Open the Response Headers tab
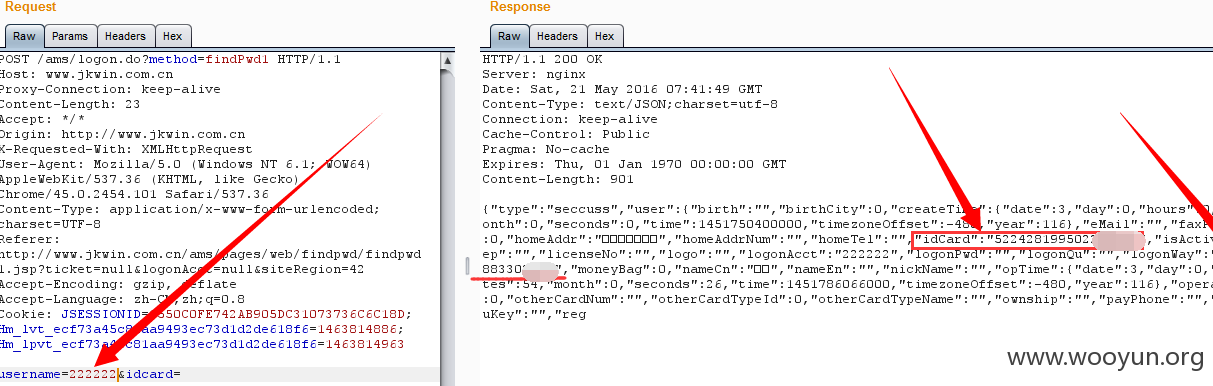 tap(558, 36)
